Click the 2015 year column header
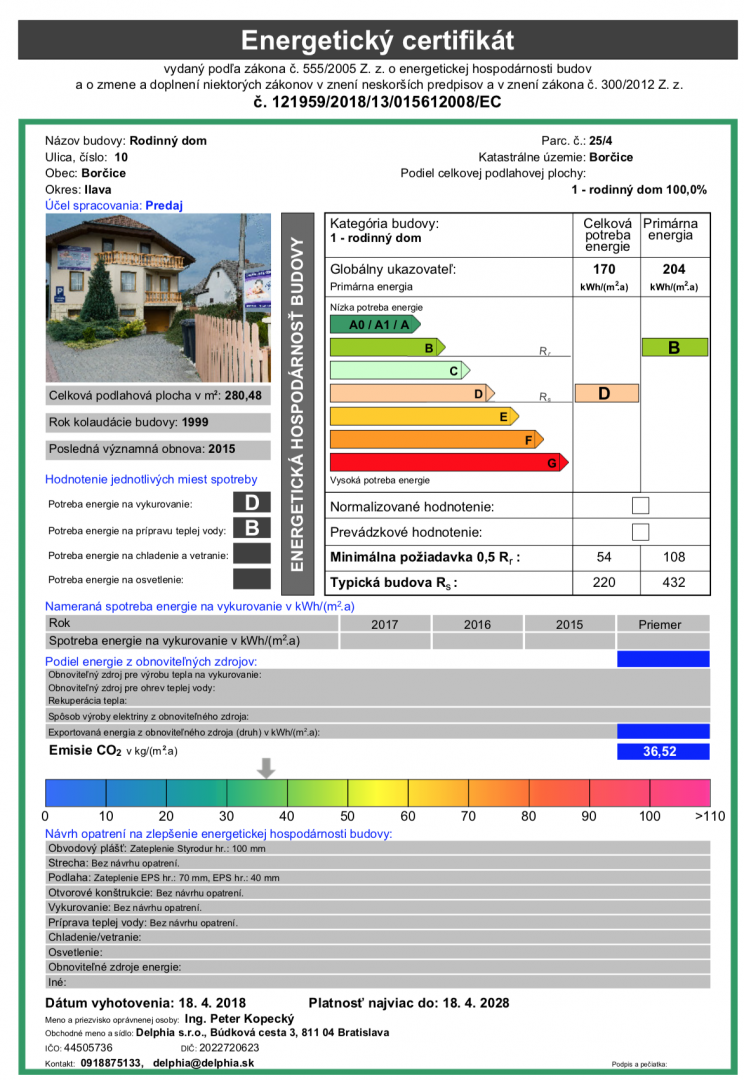 [570, 624]
